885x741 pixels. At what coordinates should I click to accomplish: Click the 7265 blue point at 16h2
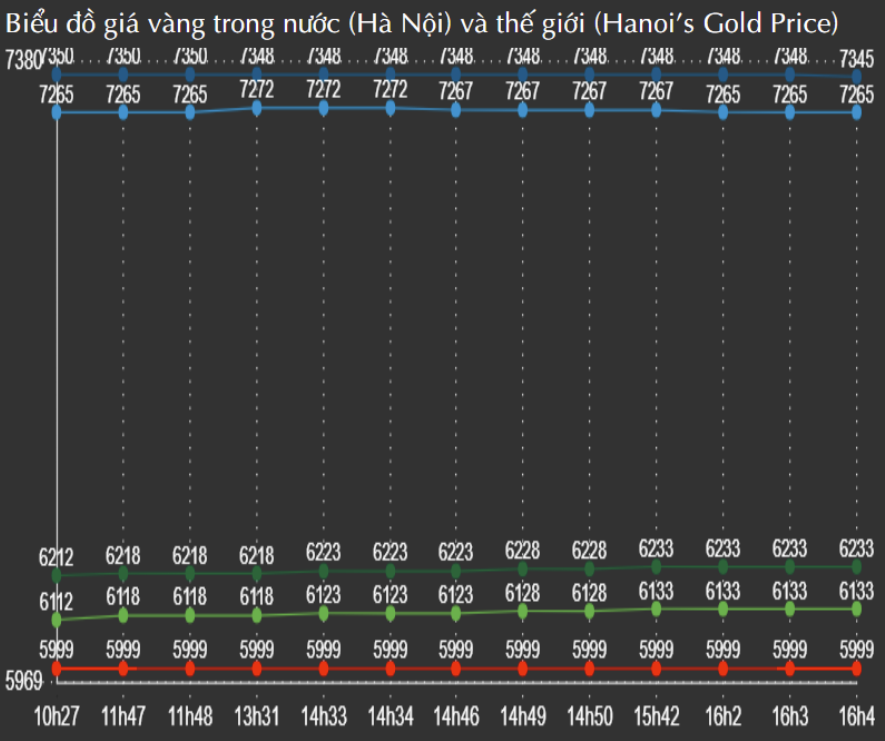coord(723,112)
